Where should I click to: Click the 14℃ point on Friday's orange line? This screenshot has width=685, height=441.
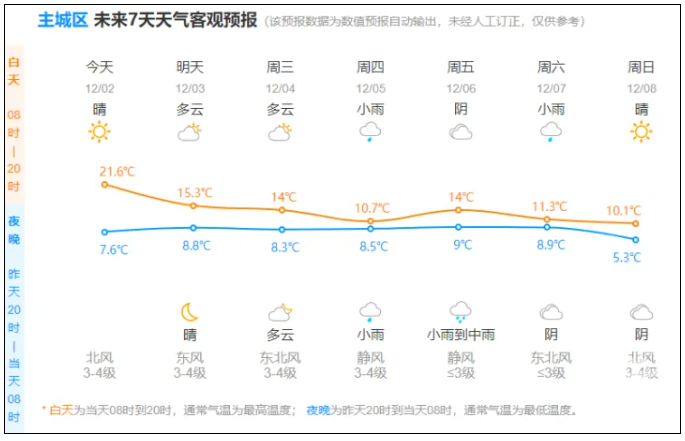(x=459, y=209)
